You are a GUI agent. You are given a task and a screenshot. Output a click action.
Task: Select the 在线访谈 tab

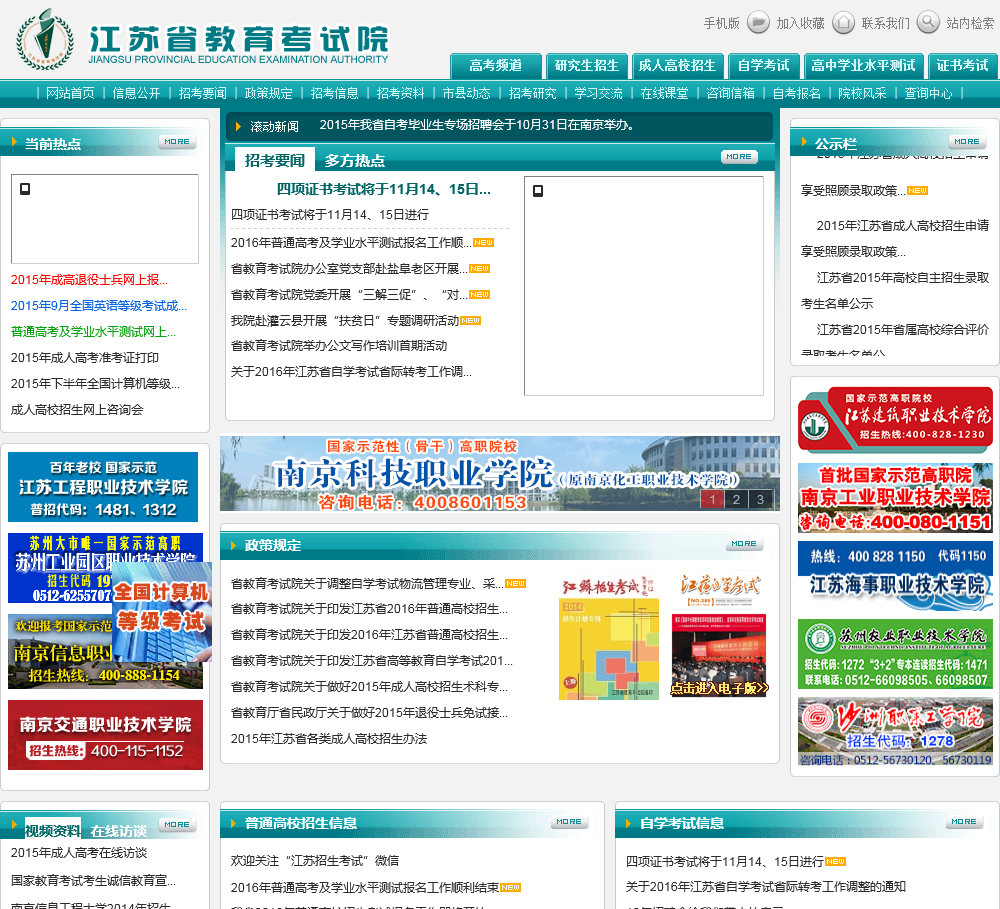pyautogui.click(x=118, y=830)
